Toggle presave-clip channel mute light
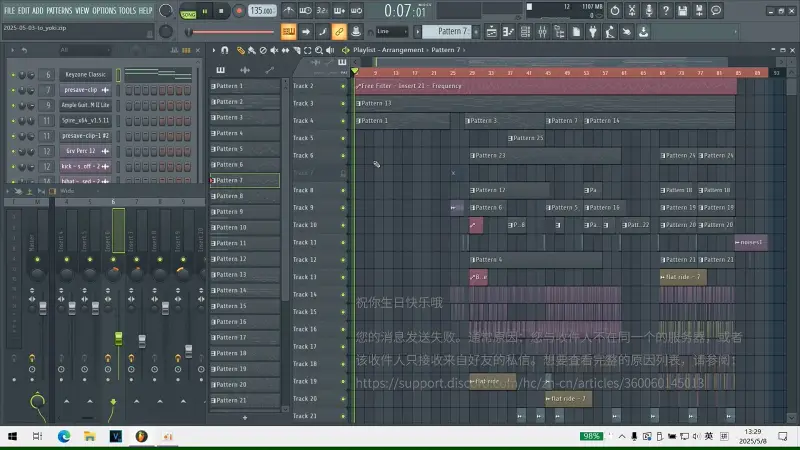The image size is (800, 450). pos(13,90)
